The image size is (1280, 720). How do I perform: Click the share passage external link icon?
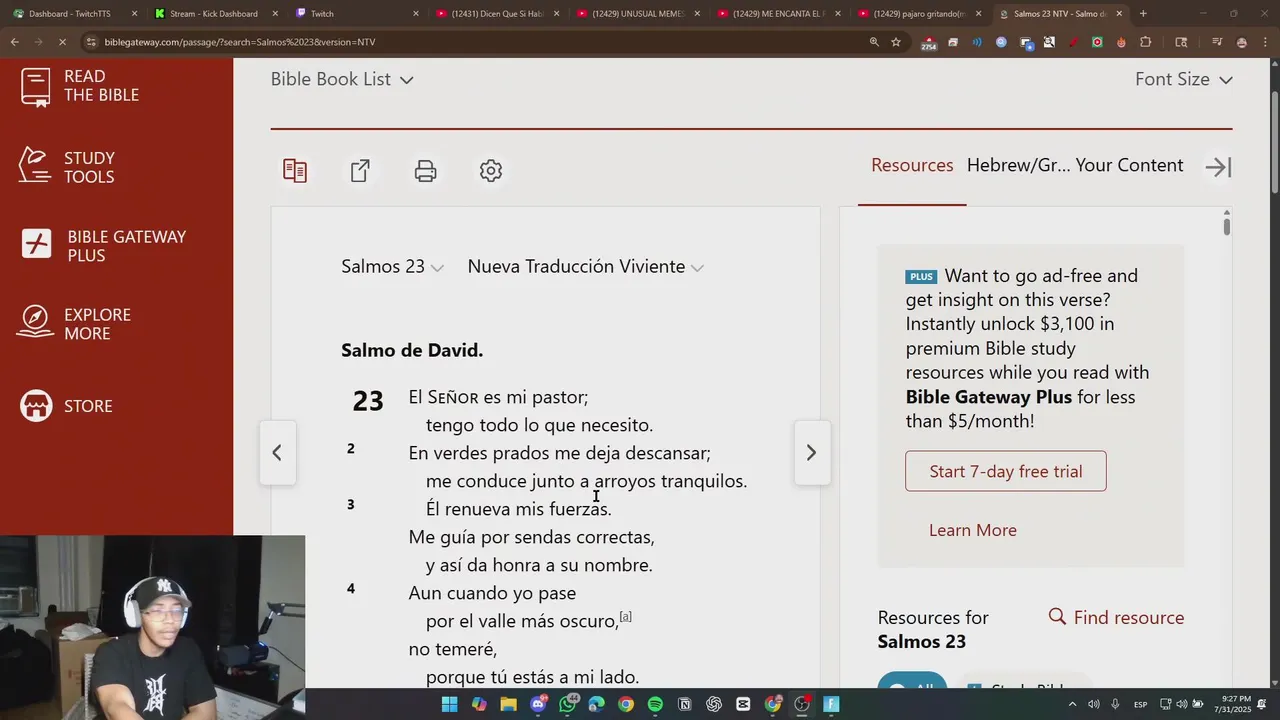(x=360, y=171)
